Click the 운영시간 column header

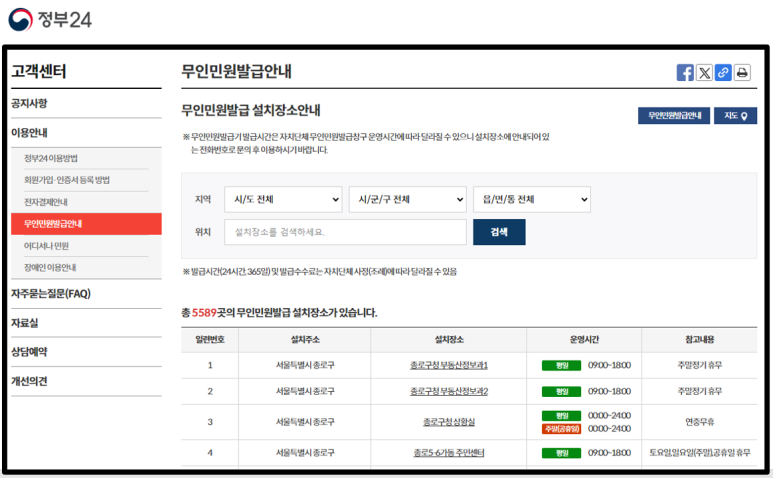click(x=584, y=340)
